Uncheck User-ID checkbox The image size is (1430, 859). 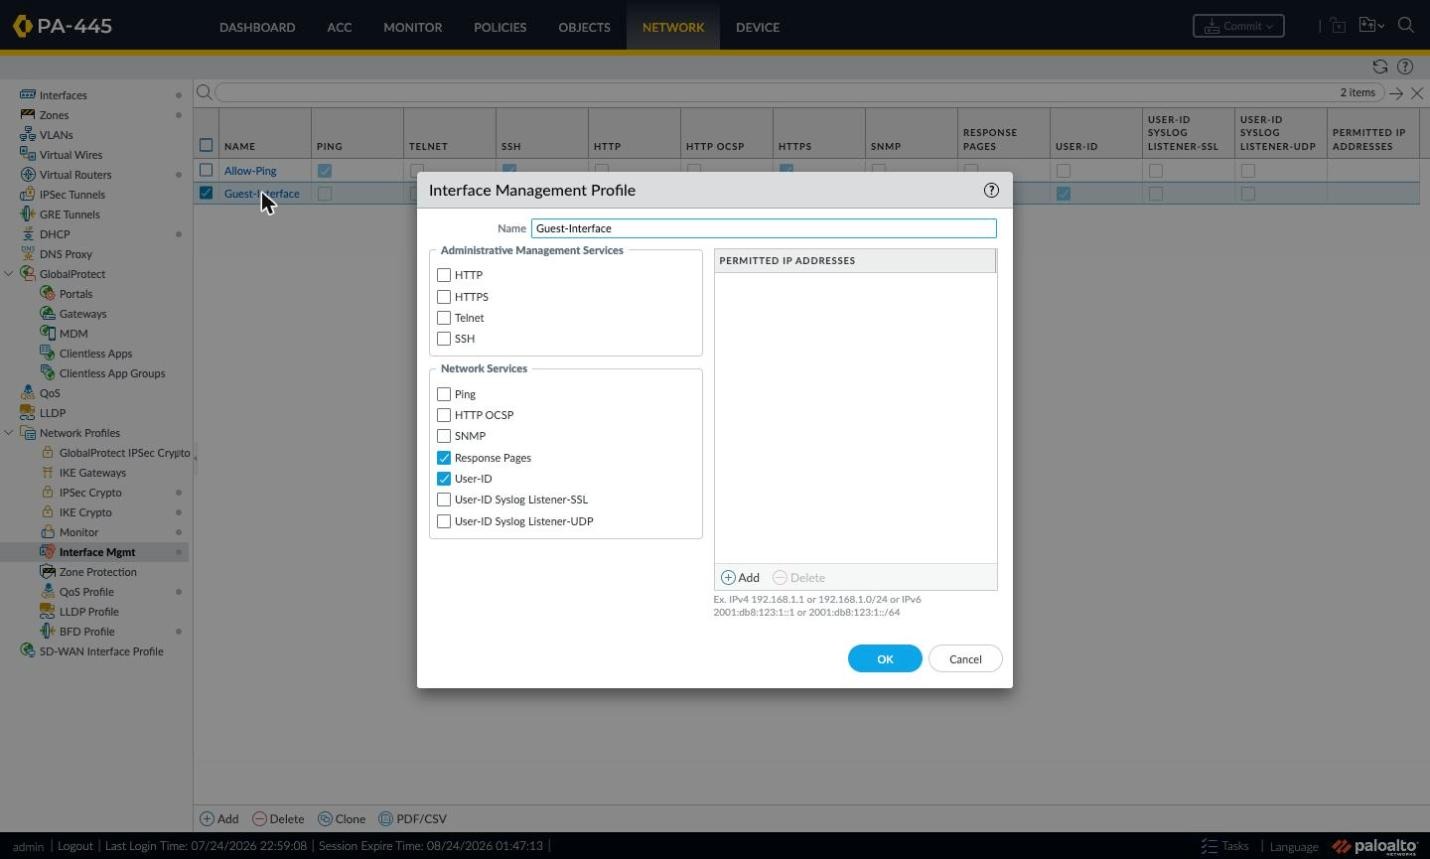coord(444,479)
